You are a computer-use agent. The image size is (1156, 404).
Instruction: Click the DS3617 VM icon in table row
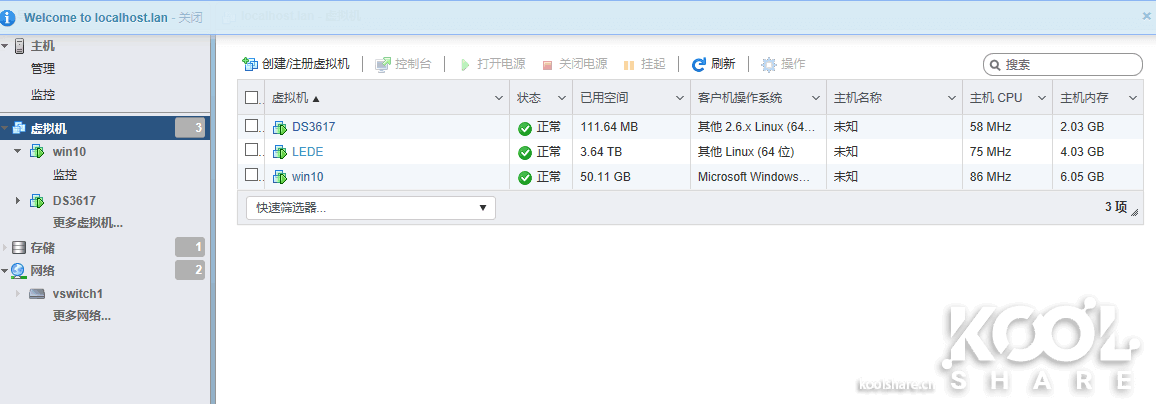pyautogui.click(x=280, y=127)
